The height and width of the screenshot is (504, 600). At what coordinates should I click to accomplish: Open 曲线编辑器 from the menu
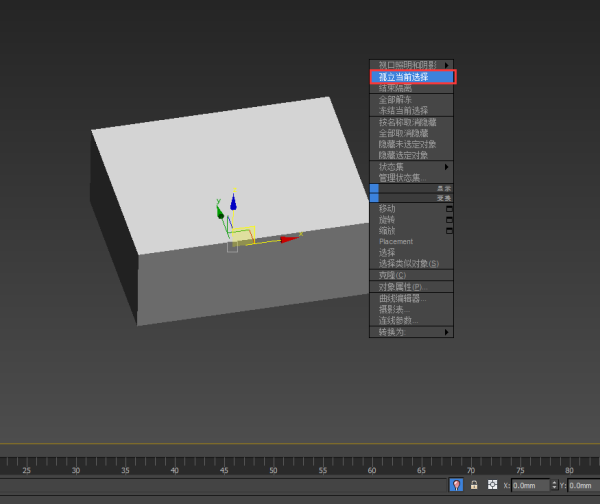402,298
